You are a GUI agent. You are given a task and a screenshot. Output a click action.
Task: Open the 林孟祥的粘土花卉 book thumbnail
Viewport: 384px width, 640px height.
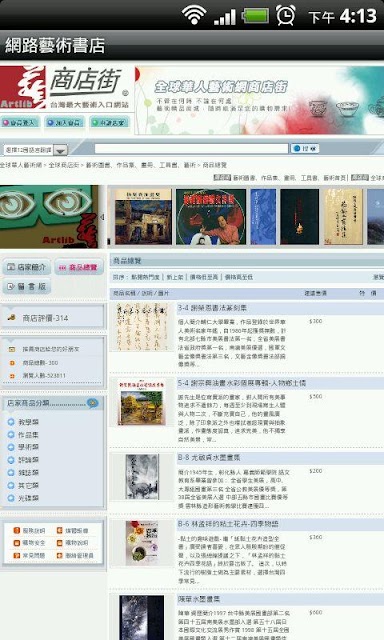click(141, 542)
